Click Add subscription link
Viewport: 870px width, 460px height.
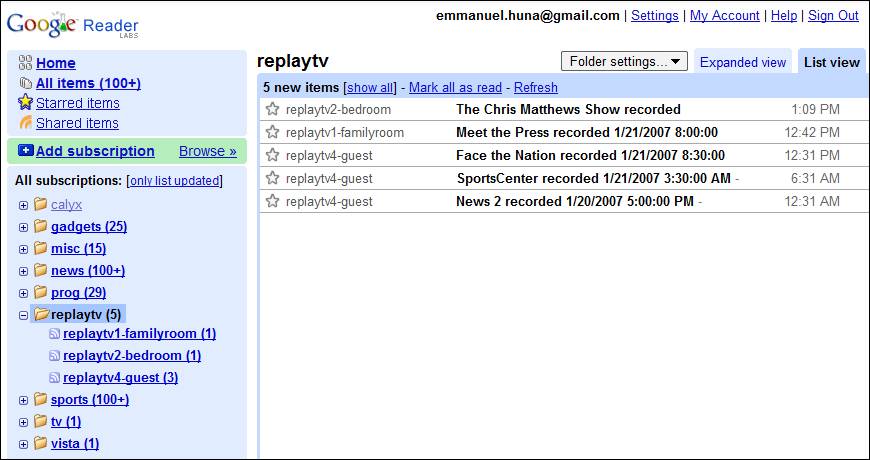pyautogui.click(x=95, y=151)
